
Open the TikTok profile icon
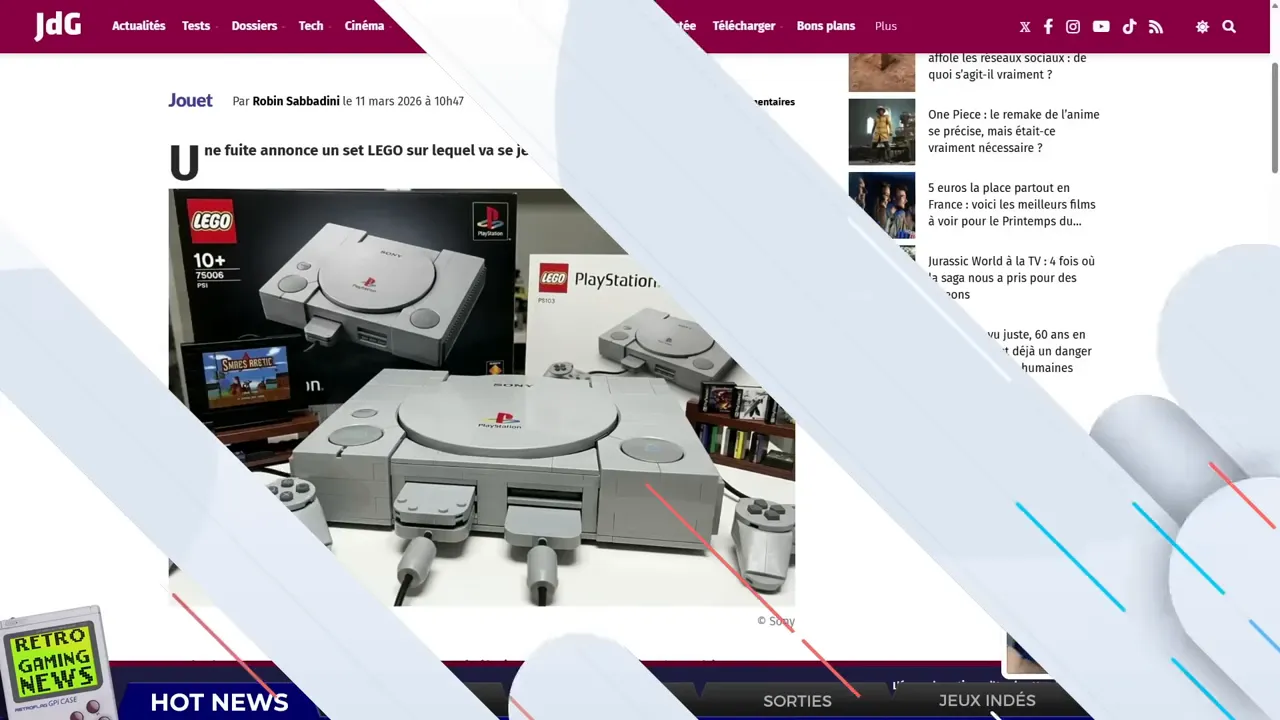pos(1129,26)
